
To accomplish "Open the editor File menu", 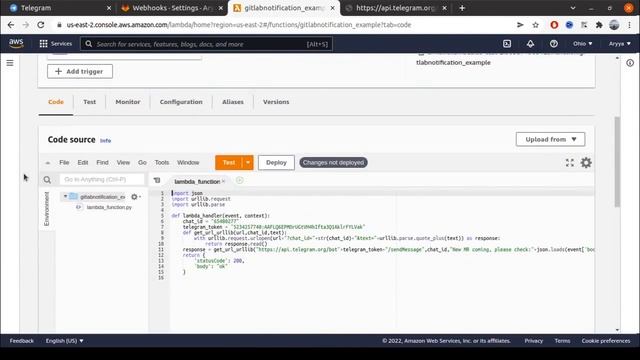I will coord(64,162).
